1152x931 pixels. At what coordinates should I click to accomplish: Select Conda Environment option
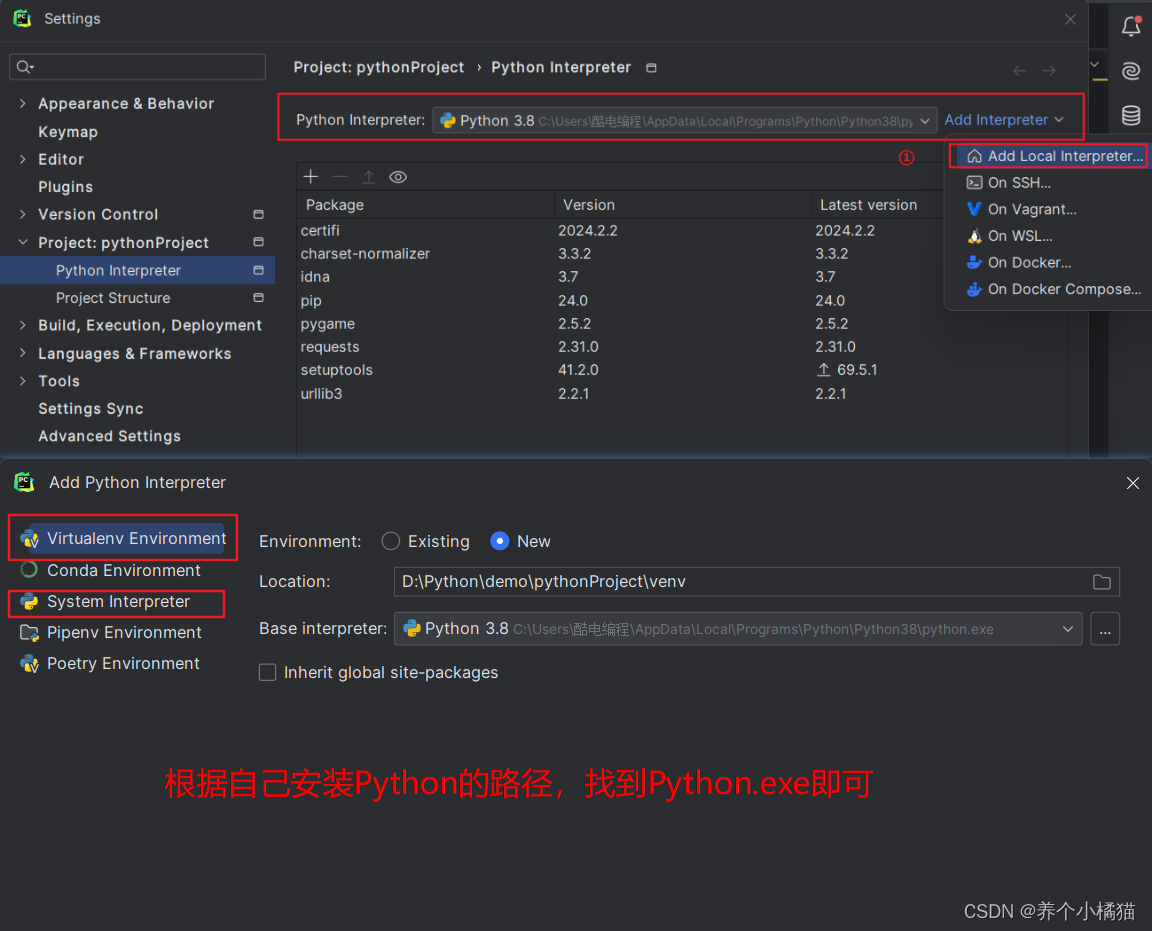(x=110, y=570)
